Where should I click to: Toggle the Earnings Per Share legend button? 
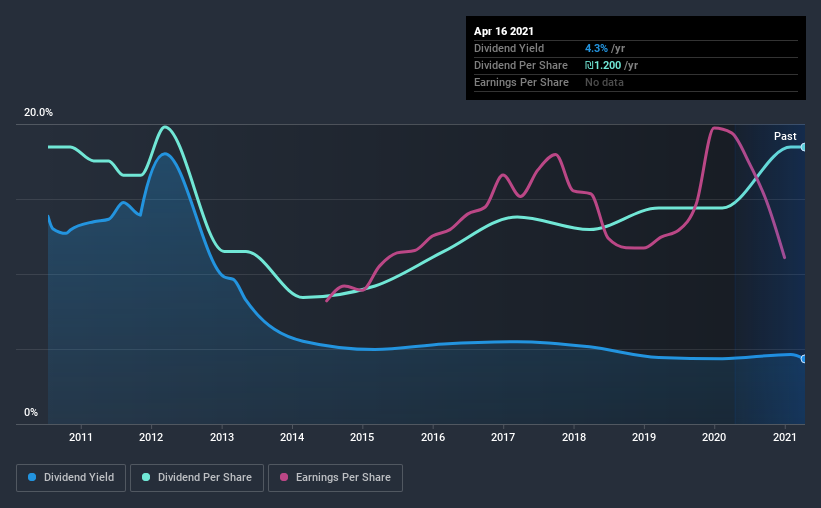tap(336, 478)
